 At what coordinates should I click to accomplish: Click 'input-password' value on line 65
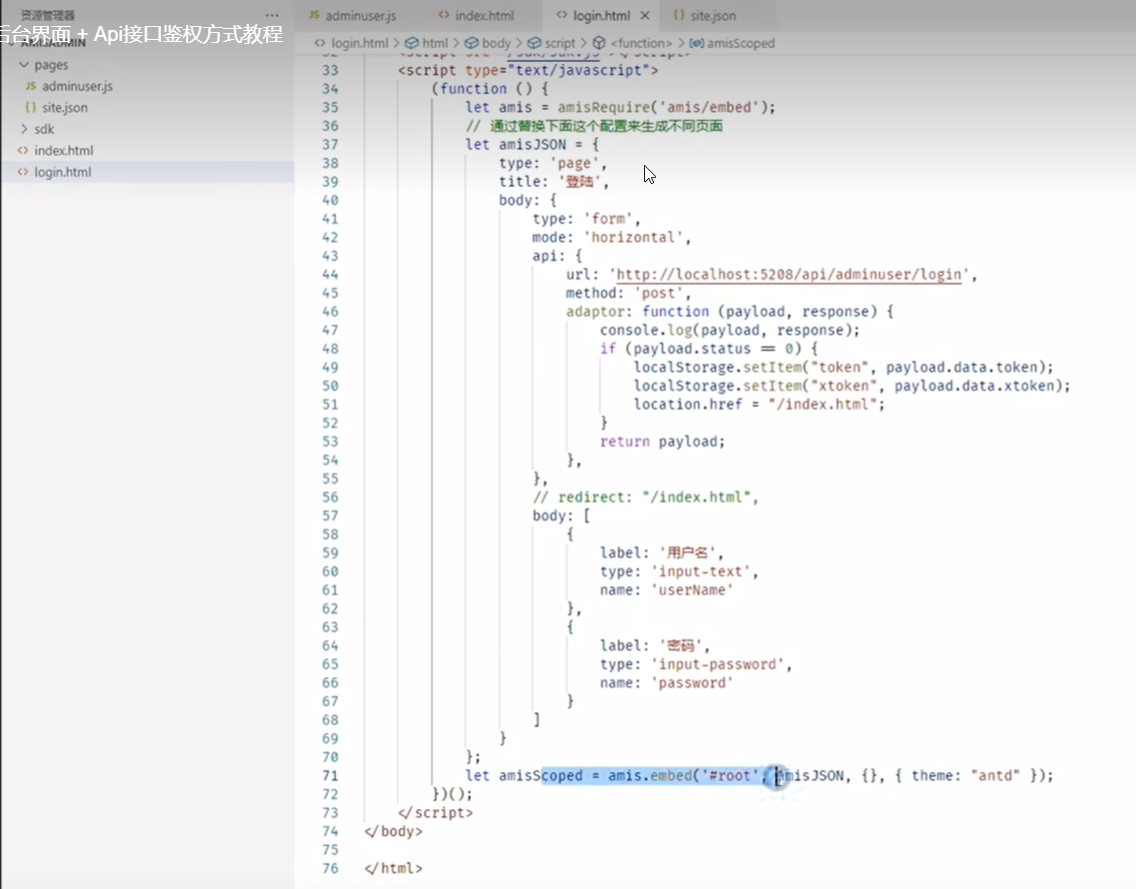(x=717, y=664)
